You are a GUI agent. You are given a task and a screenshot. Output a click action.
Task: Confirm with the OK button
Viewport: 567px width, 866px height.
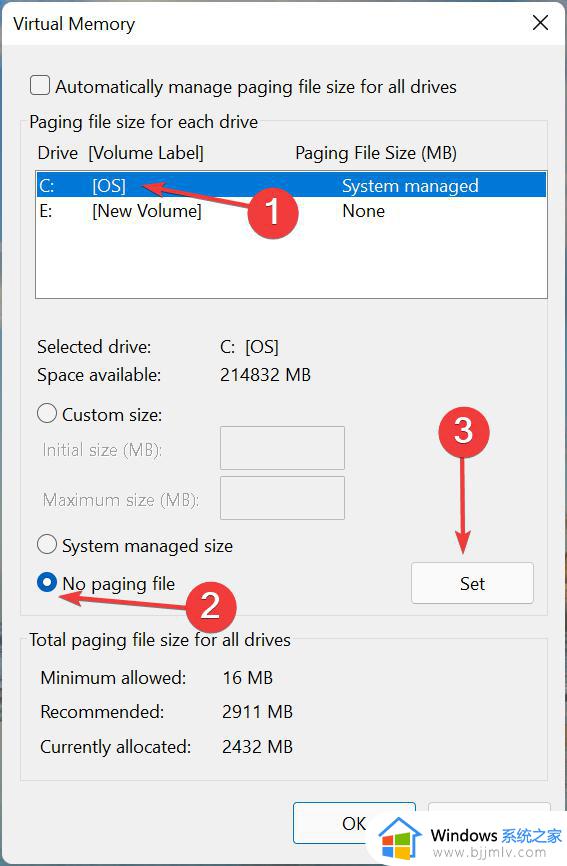coord(354,823)
